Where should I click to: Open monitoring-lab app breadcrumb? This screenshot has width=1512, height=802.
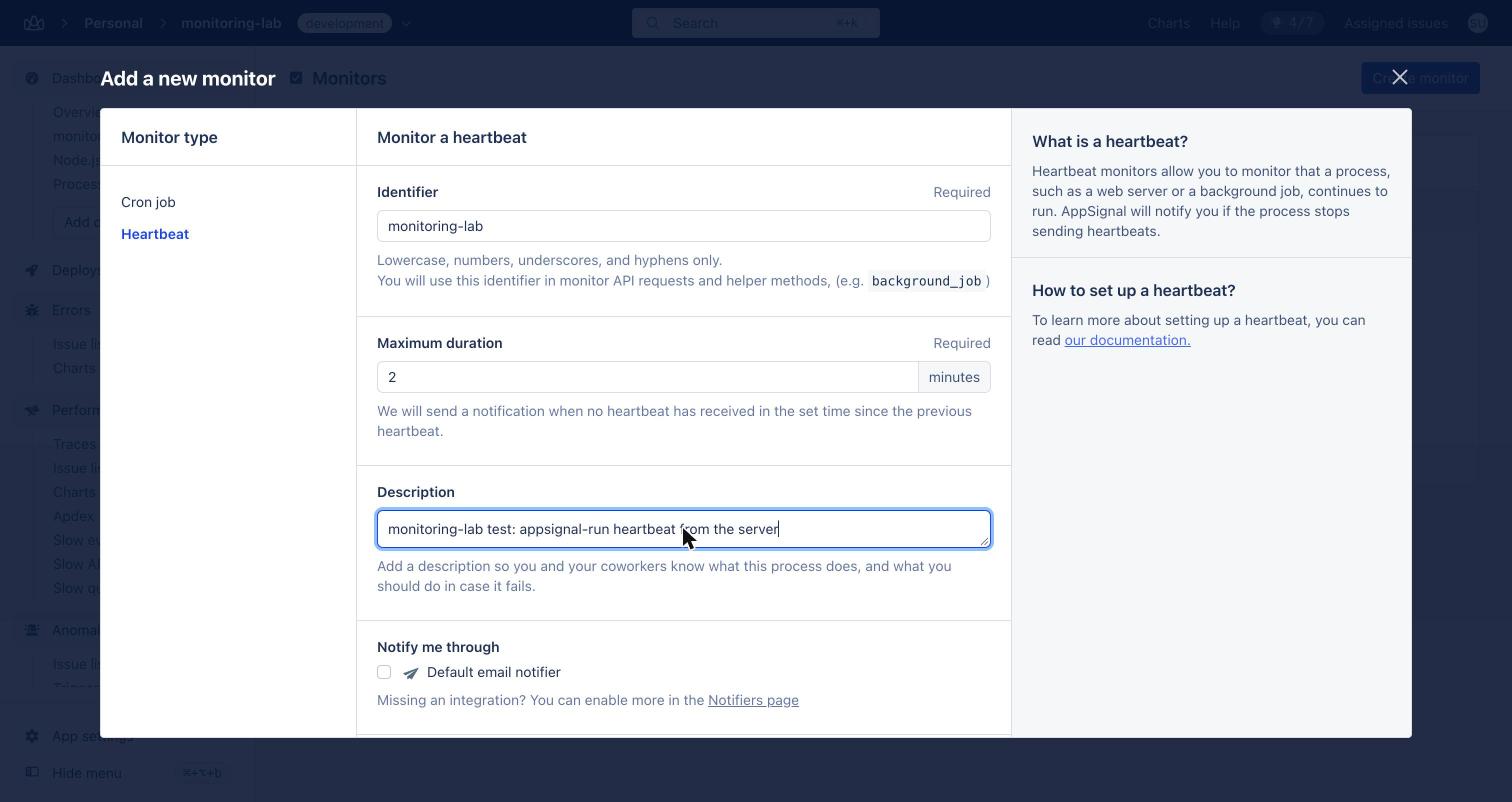click(x=231, y=23)
